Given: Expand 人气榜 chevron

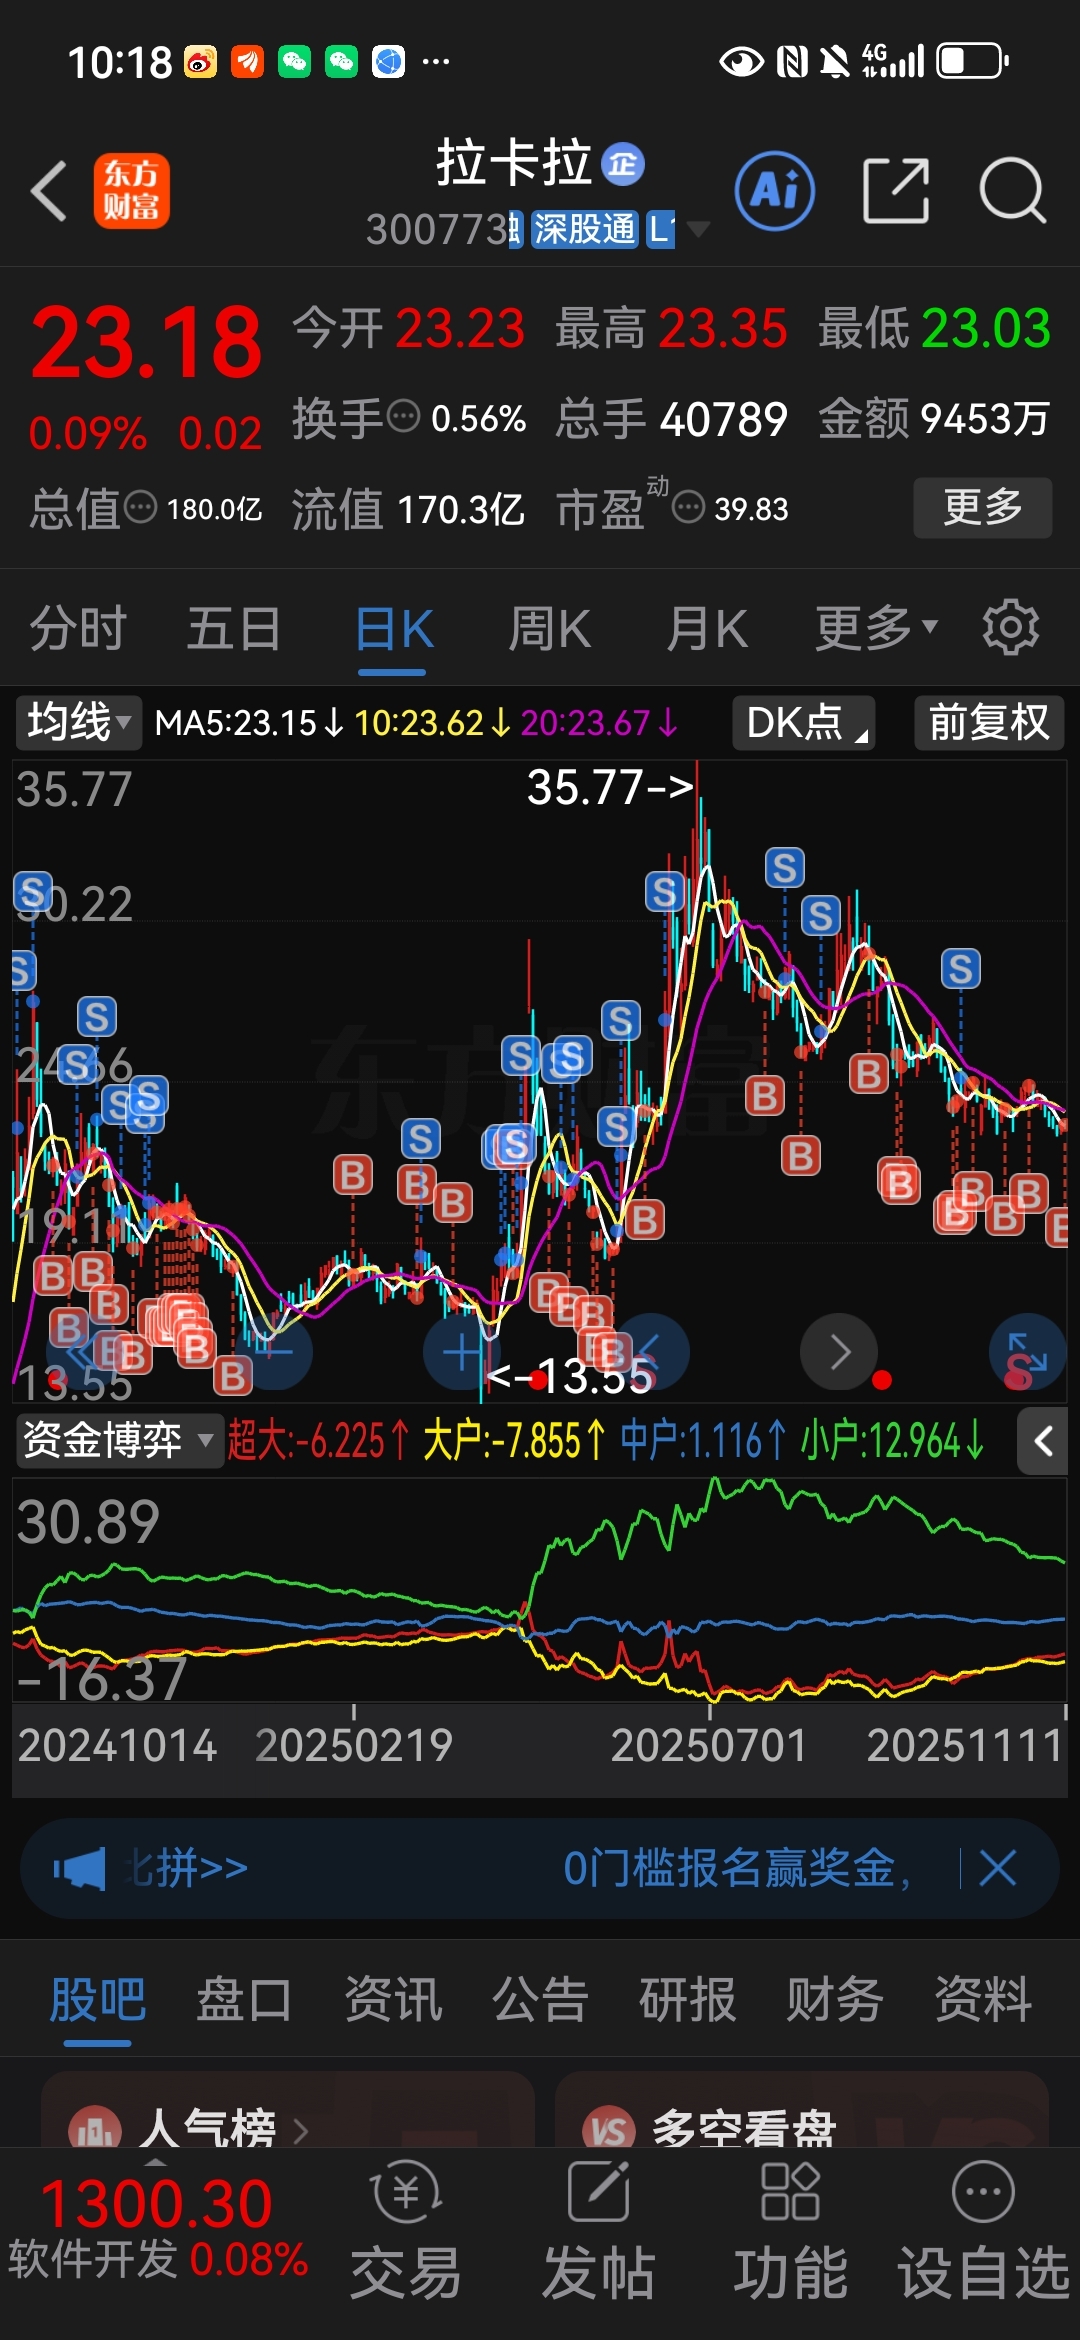Looking at the screenshot, I should (x=301, y=2130).
